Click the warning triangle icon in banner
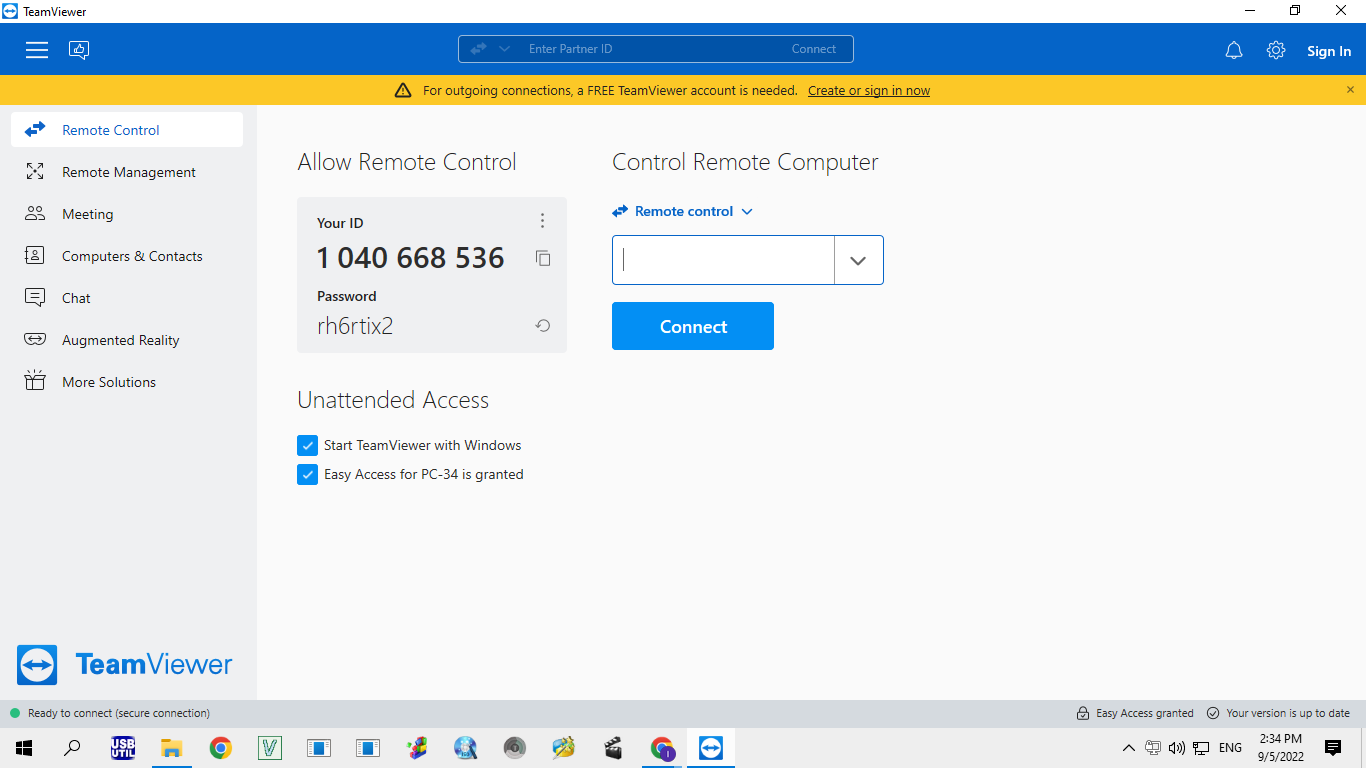 (403, 90)
